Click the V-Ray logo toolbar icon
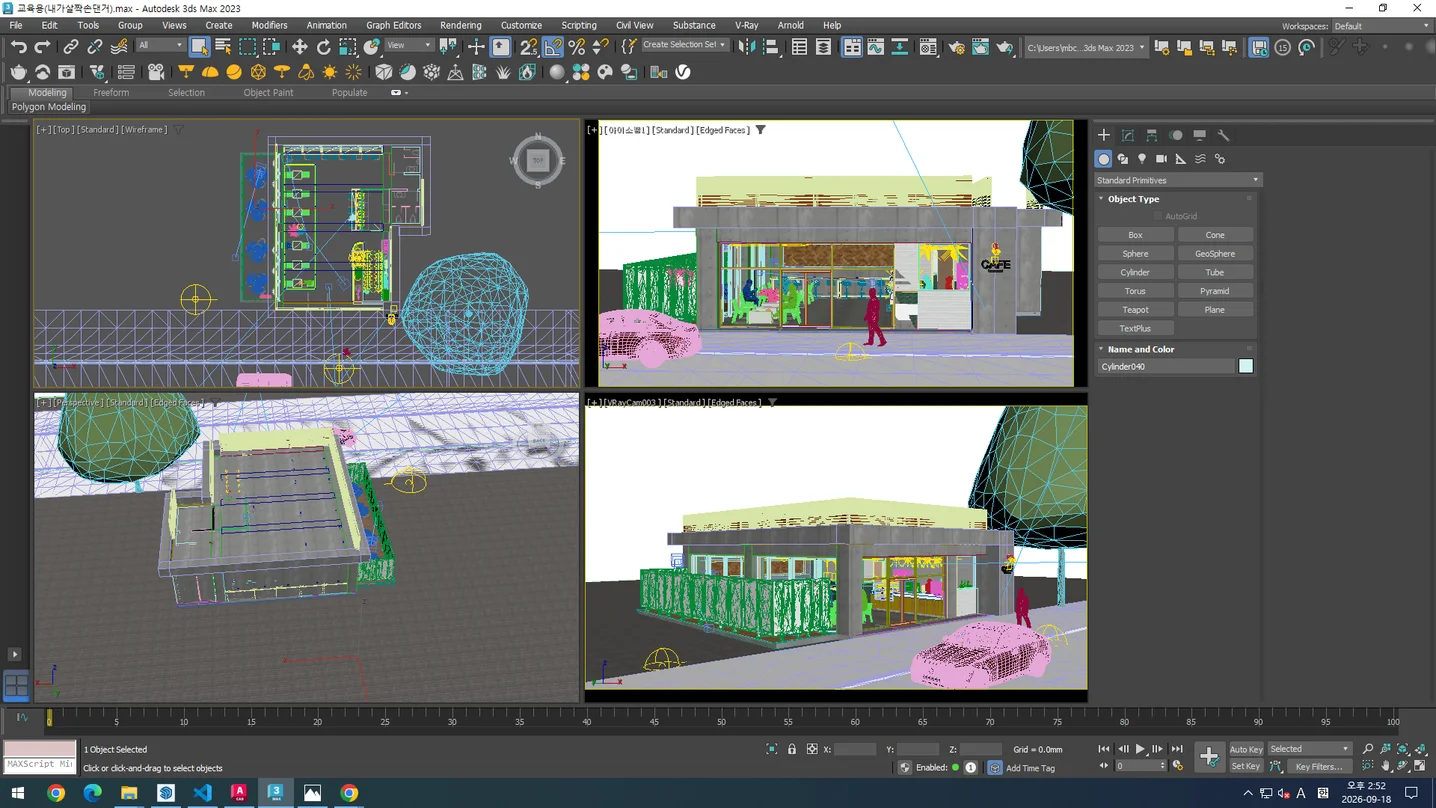This screenshot has width=1436, height=808. pos(683,72)
